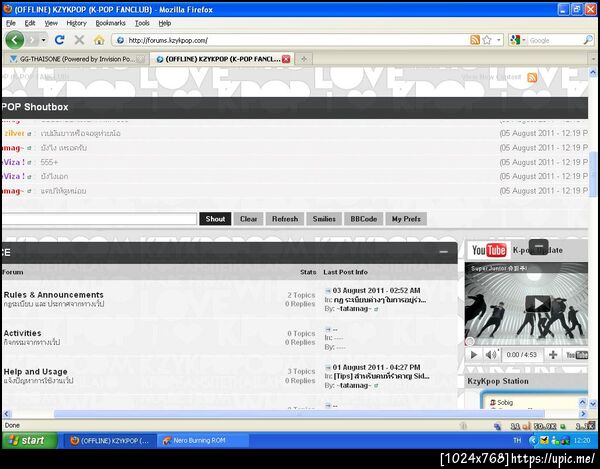Click the video player play button

tap(473, 355)
